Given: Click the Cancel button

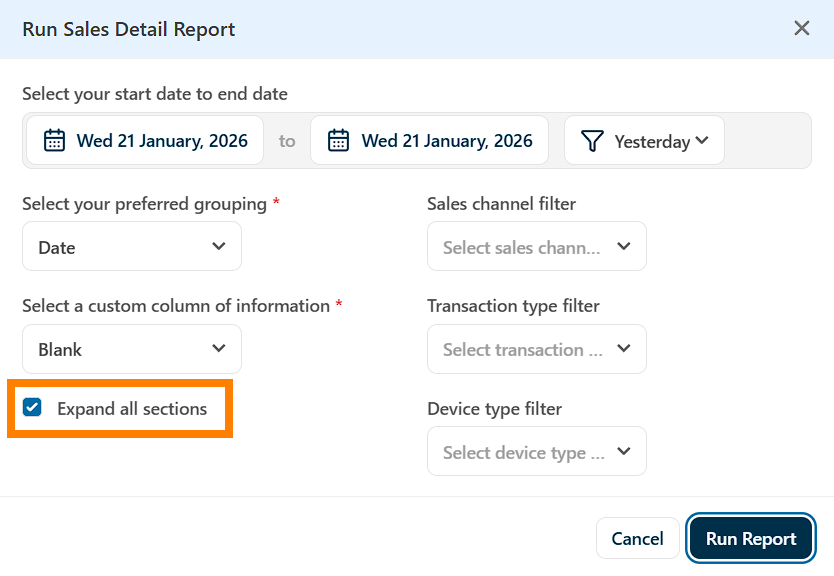Looking at the screenshot, I should pyautogui.click(x=637, y=538).
